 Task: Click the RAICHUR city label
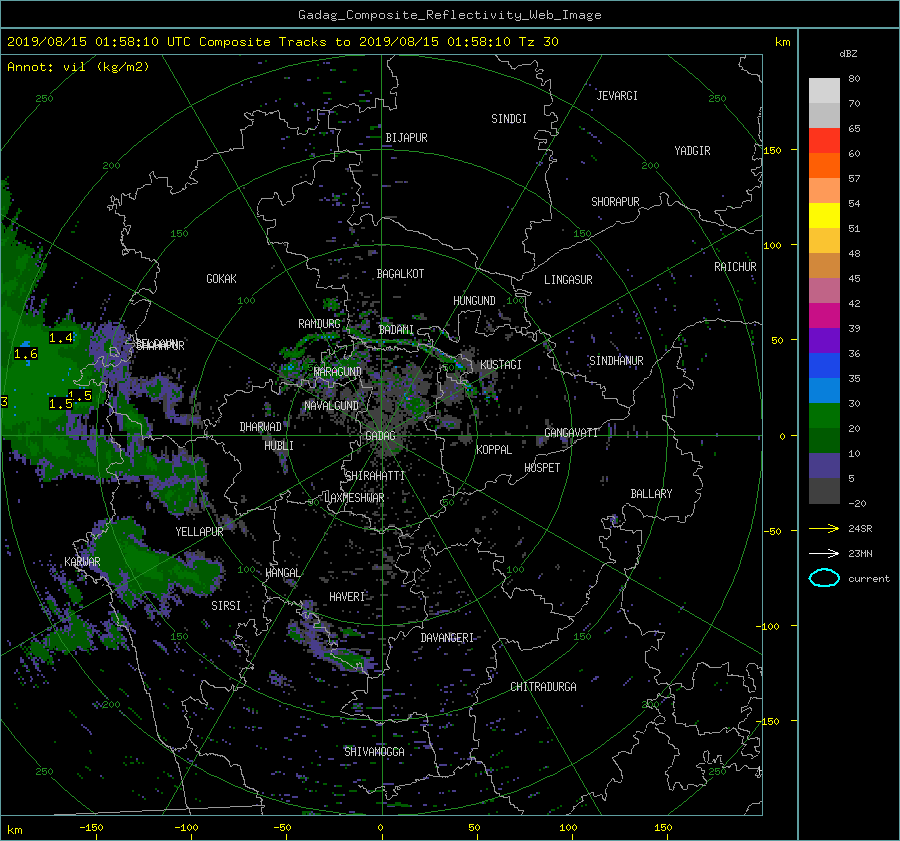pos(735,267)
